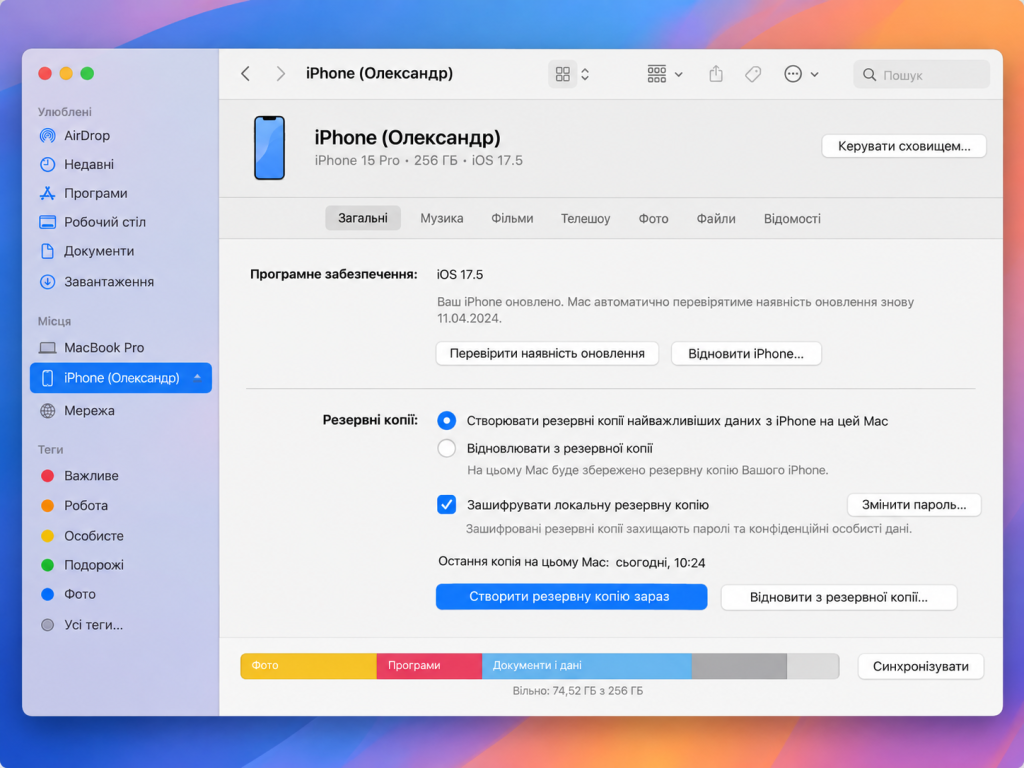Click the Синхронізувати button

(x=920, y=667)
